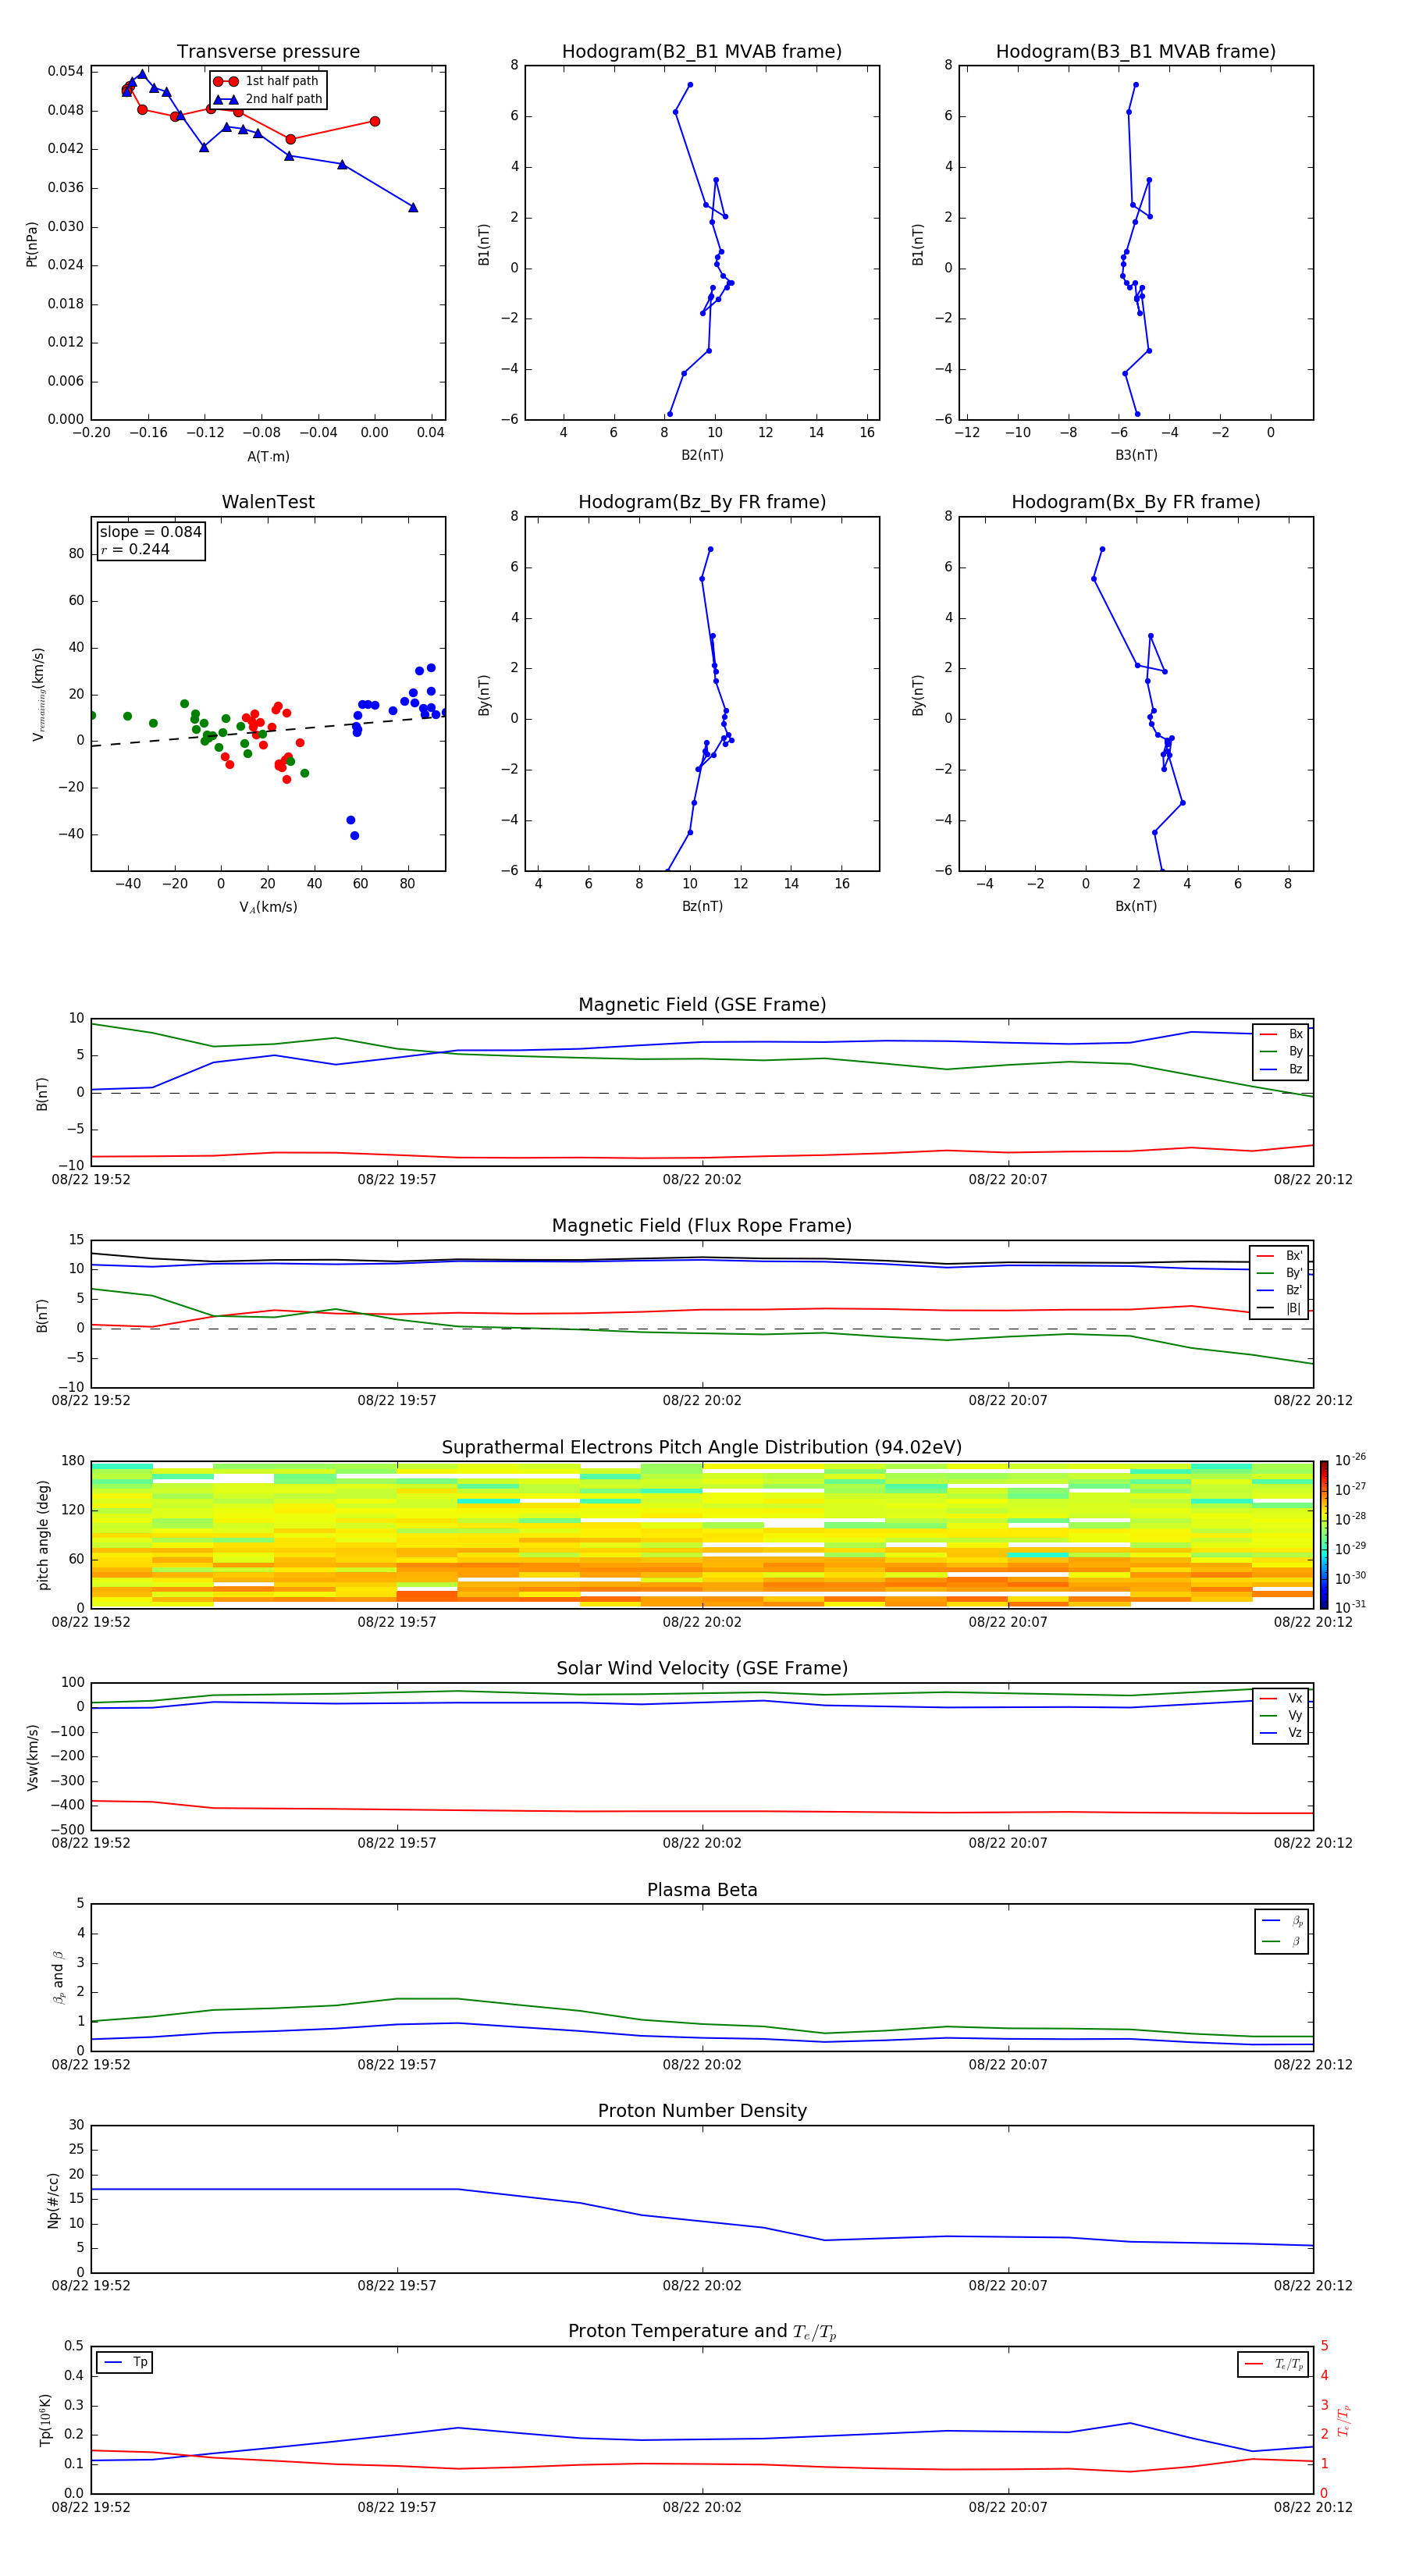Click the red 'Te/Tp' right axis label
1405x2576 pixels.
click(1344, 2421)
